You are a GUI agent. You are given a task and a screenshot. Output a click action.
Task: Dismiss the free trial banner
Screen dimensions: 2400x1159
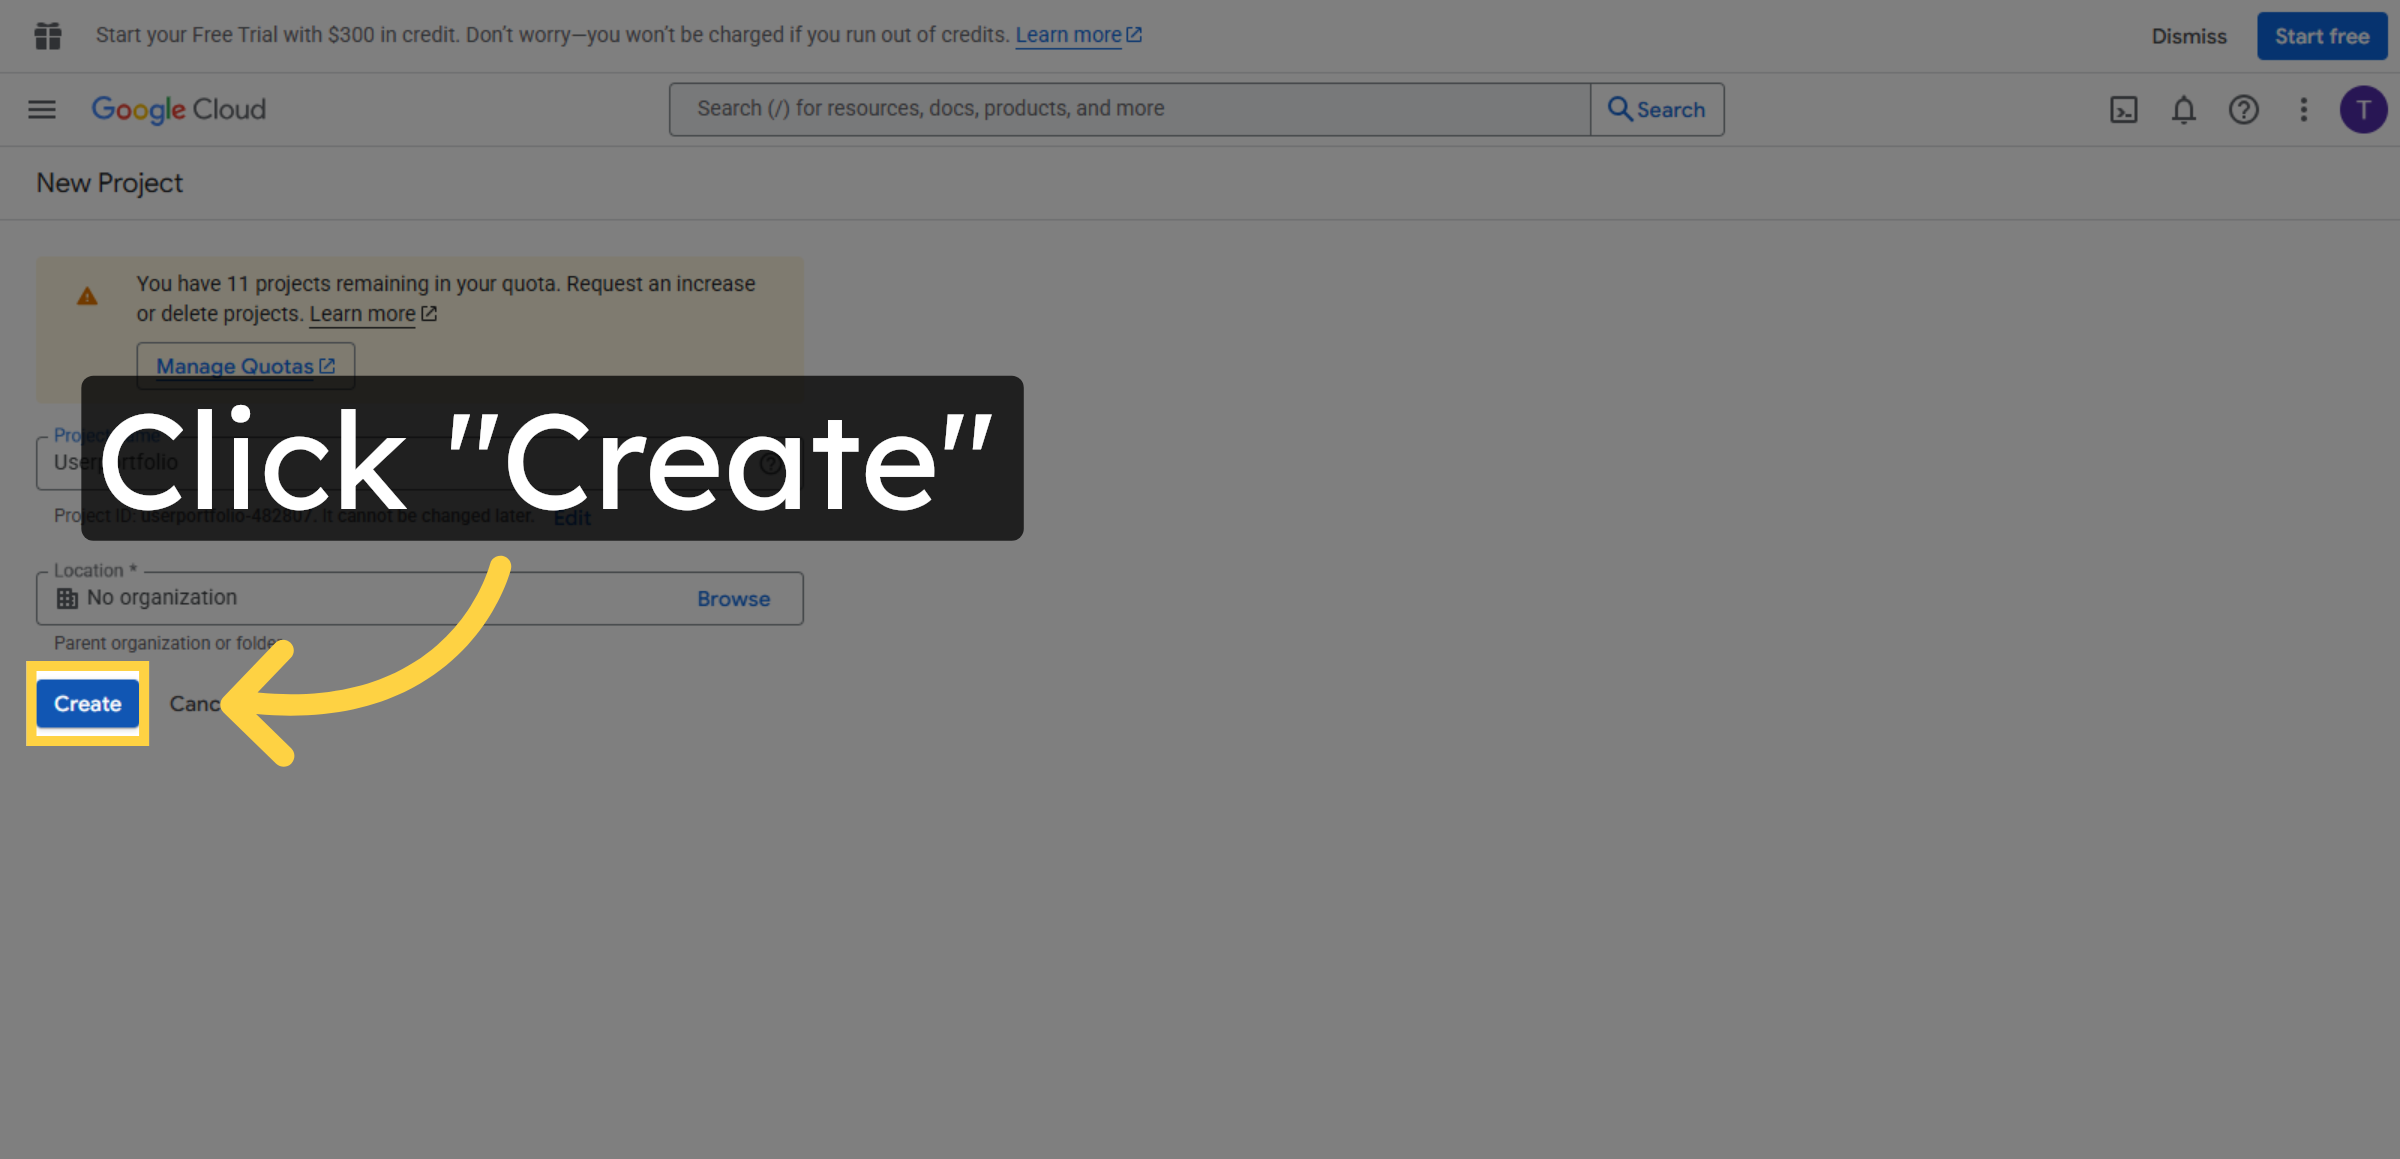click(x=2189, y=35)
